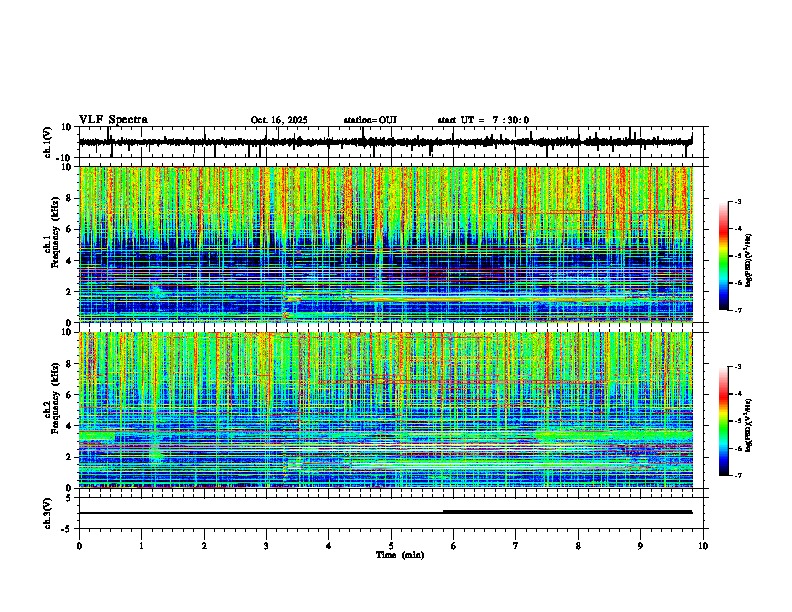Click the "station=OUI" header label
The width and height of the screenshot is (792, 612).
(370, 120)
